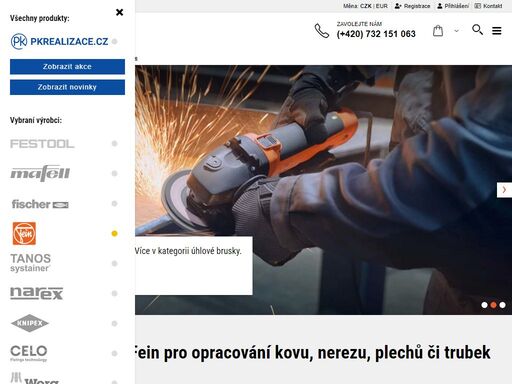Viewport: 512px width, 384px height.
Task: Toggle the Narex radio dot
Action: [x=114, y=293]
